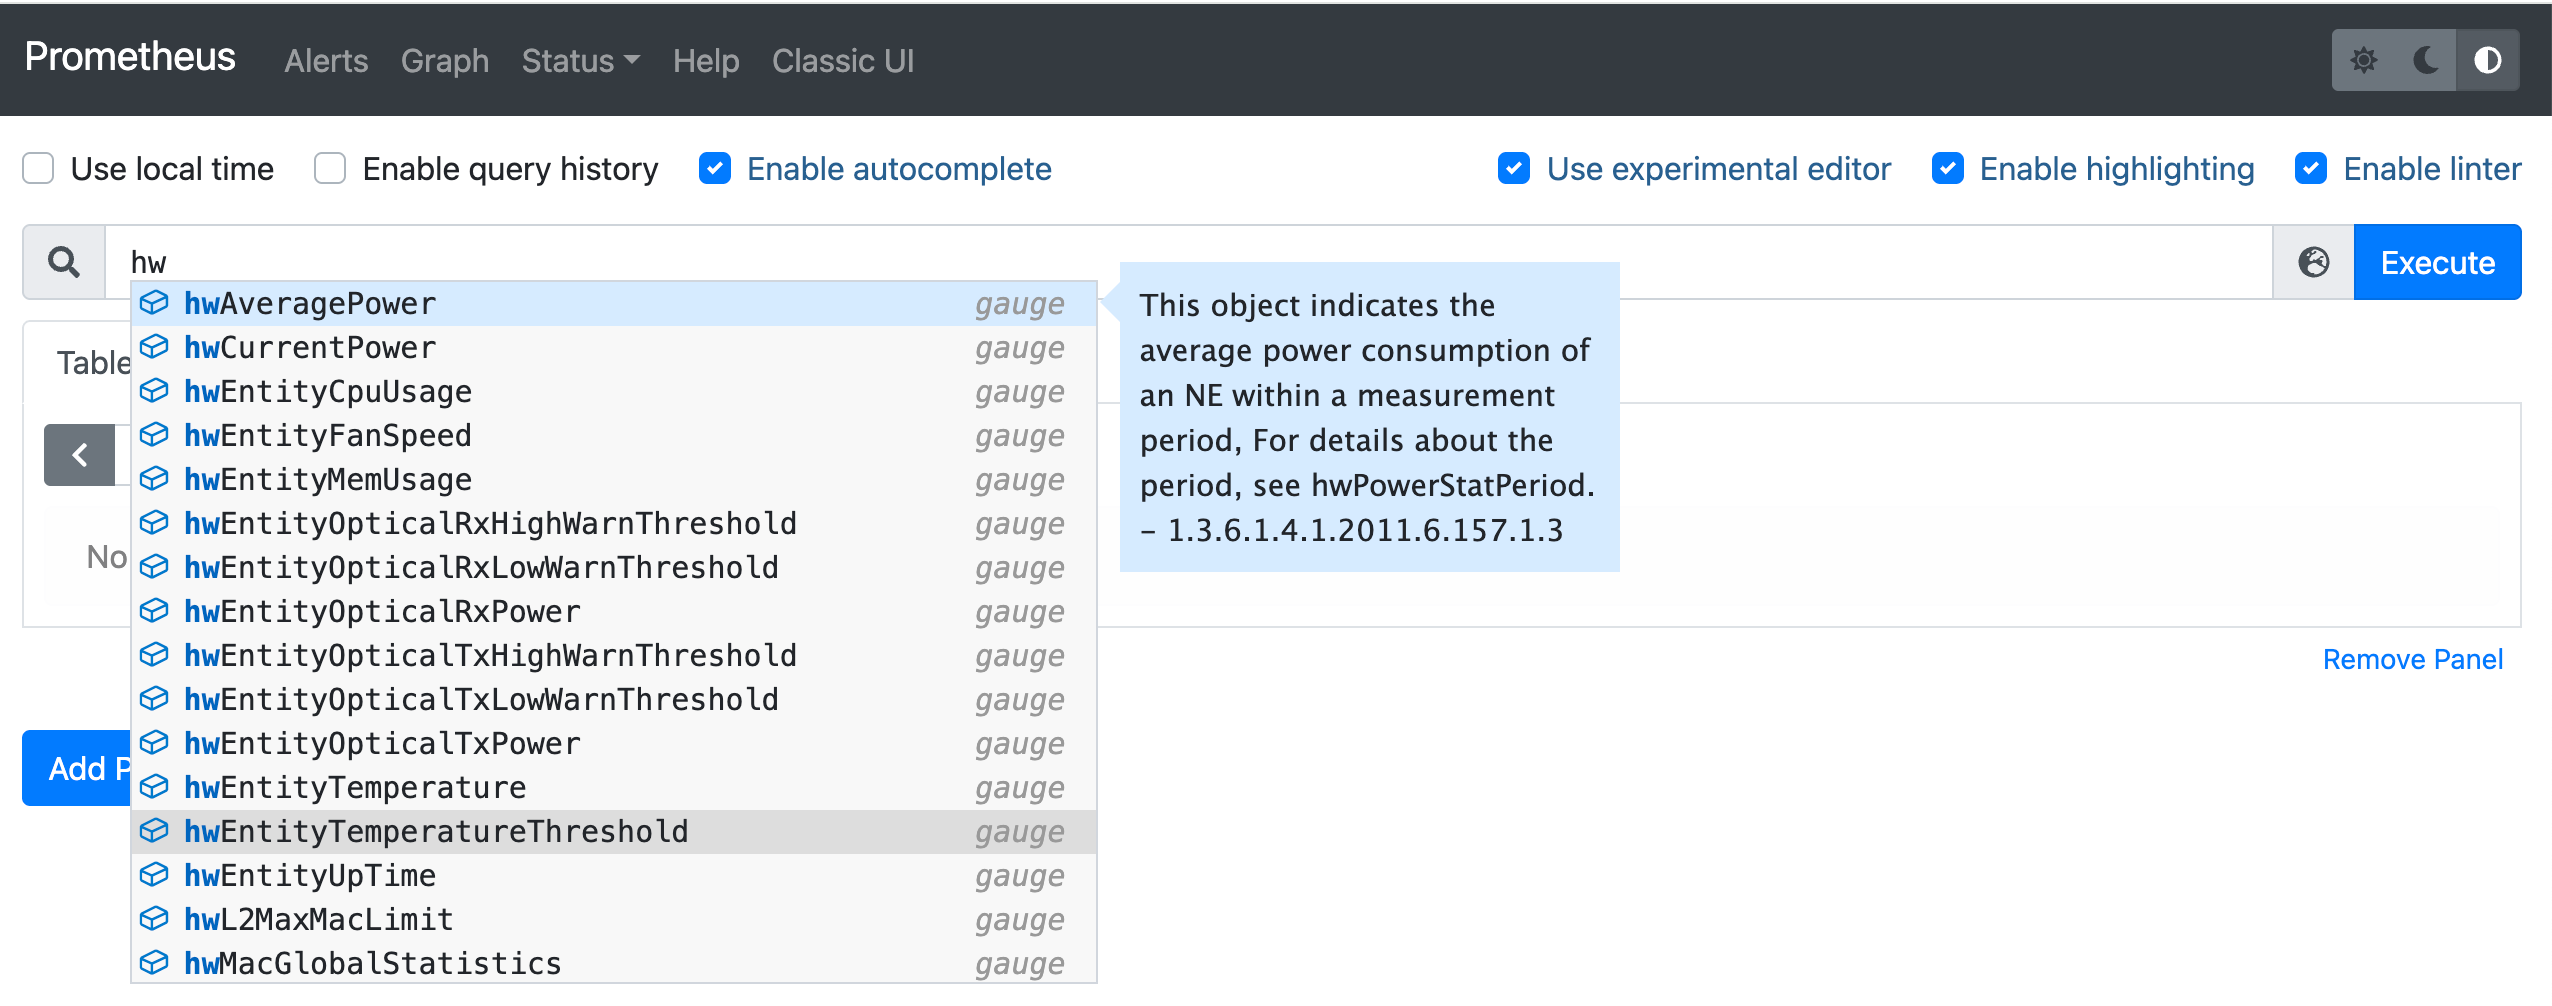The image size is (2552, 1006).
Task: Select hwEntityOpticalRxLowWarnThreshold metric
Action: coord(613,567)
